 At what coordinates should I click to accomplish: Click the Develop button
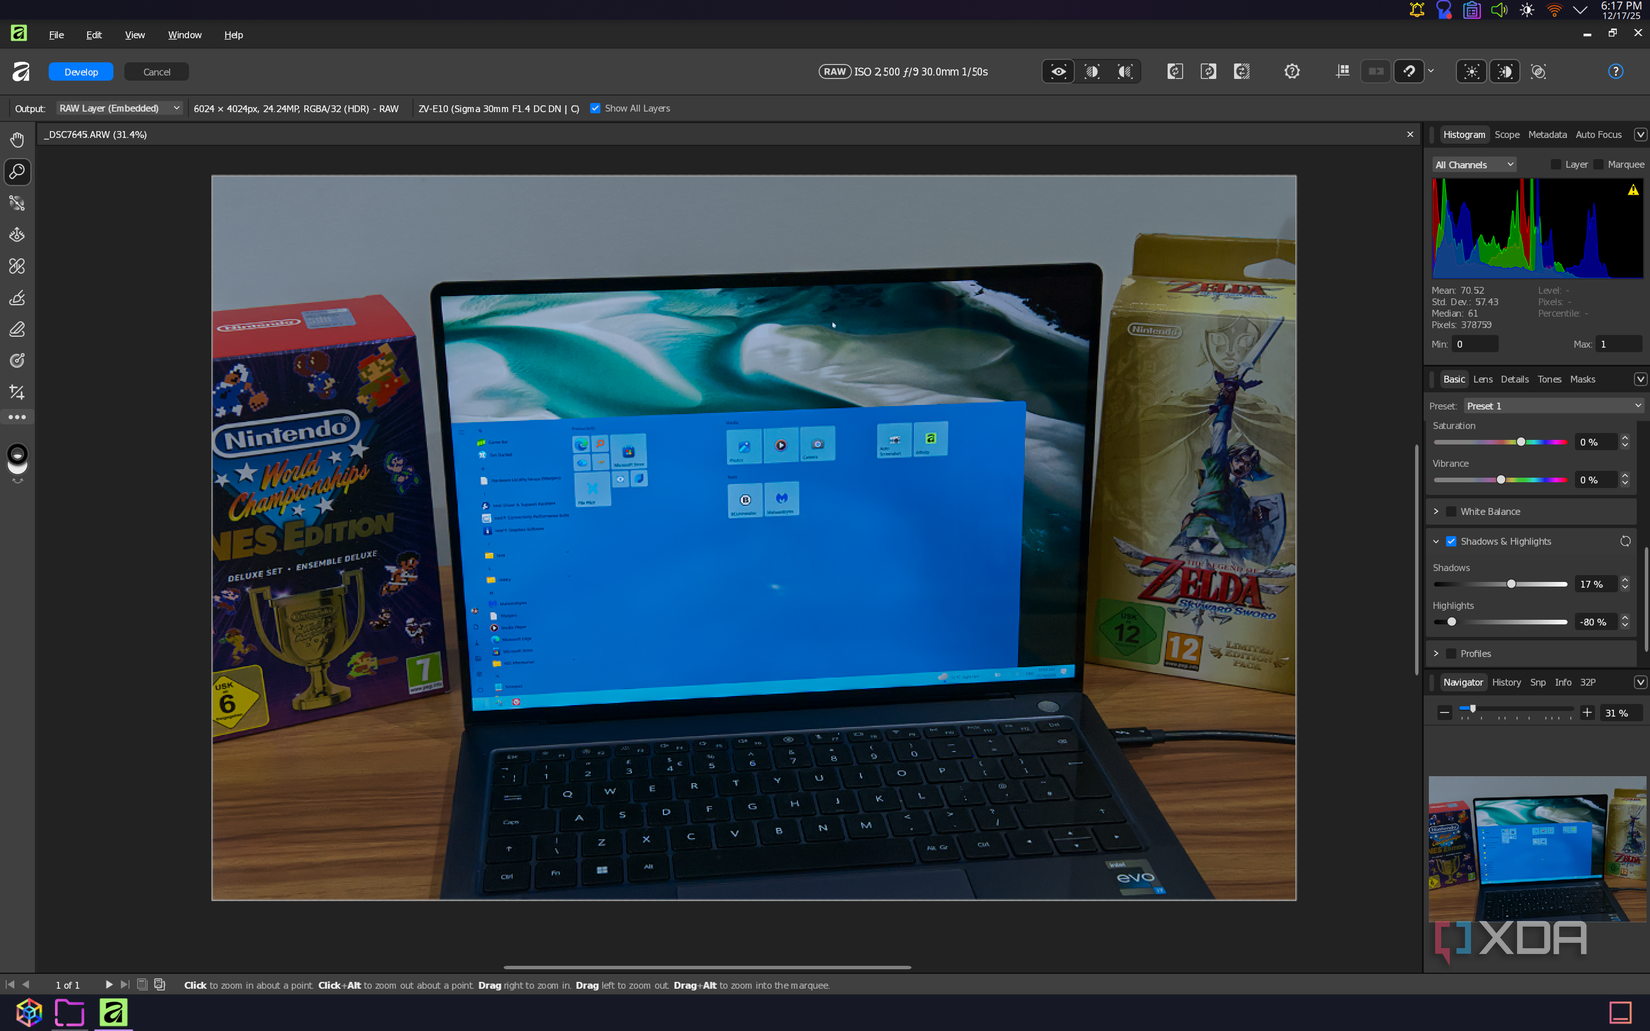coord(80,71)
